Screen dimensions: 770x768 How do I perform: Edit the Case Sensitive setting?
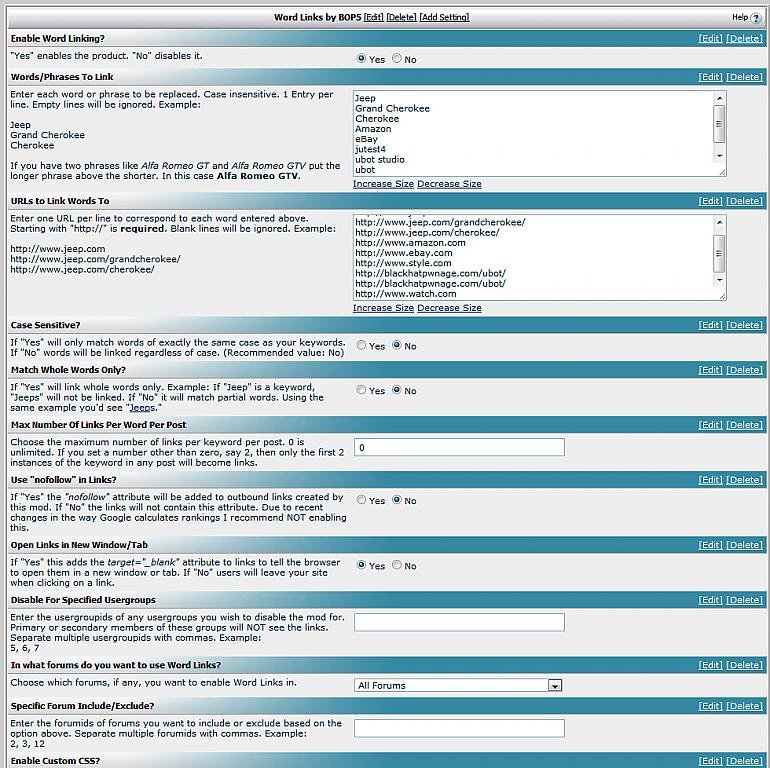710,325
